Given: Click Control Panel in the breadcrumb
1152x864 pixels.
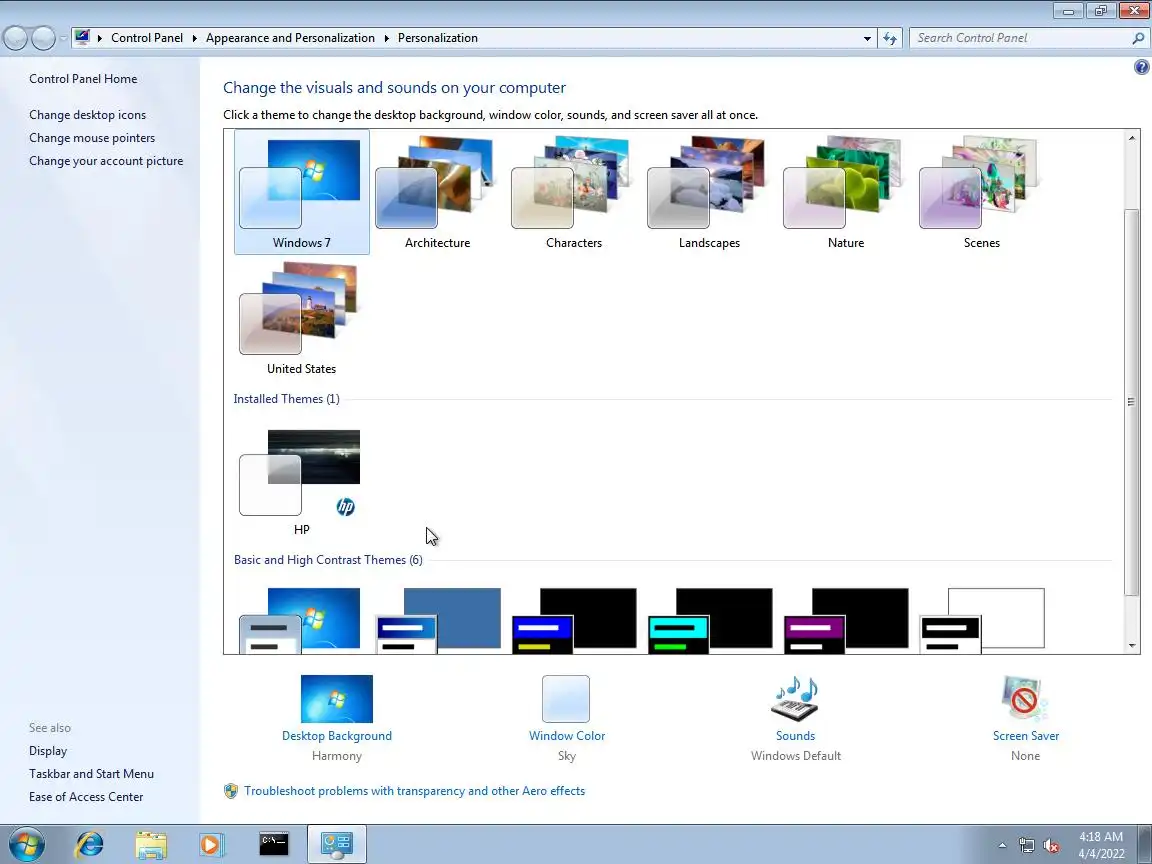Looking at the screenshot, I should coord(147,37).
